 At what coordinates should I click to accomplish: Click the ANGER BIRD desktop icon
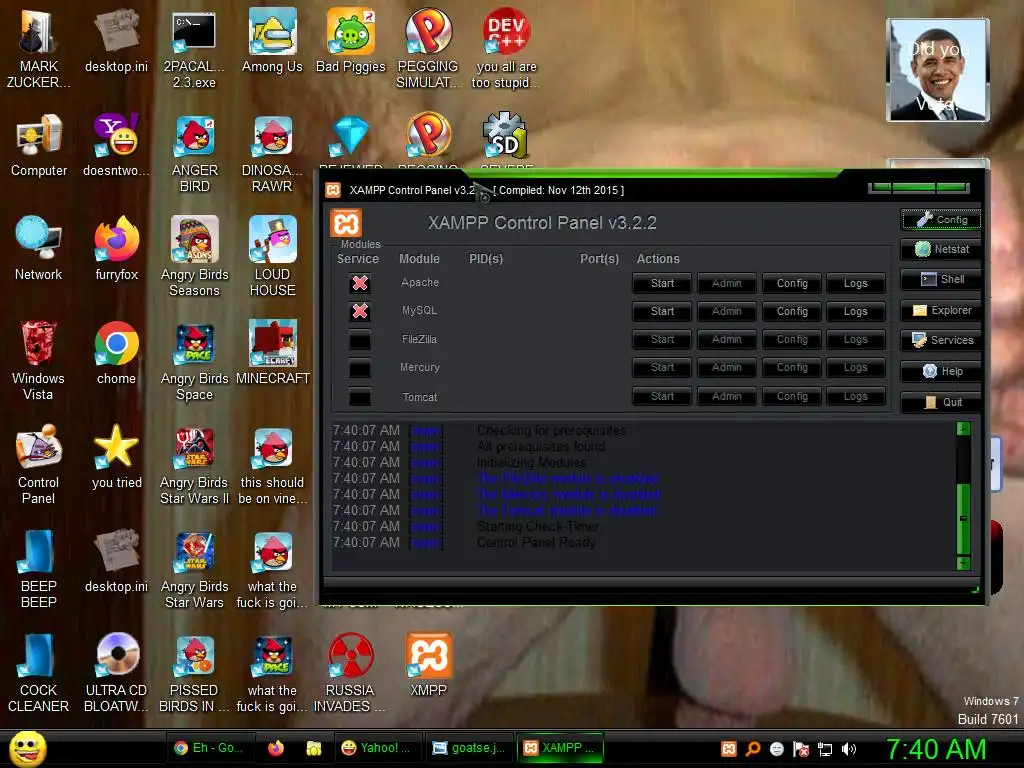(194, 153)
